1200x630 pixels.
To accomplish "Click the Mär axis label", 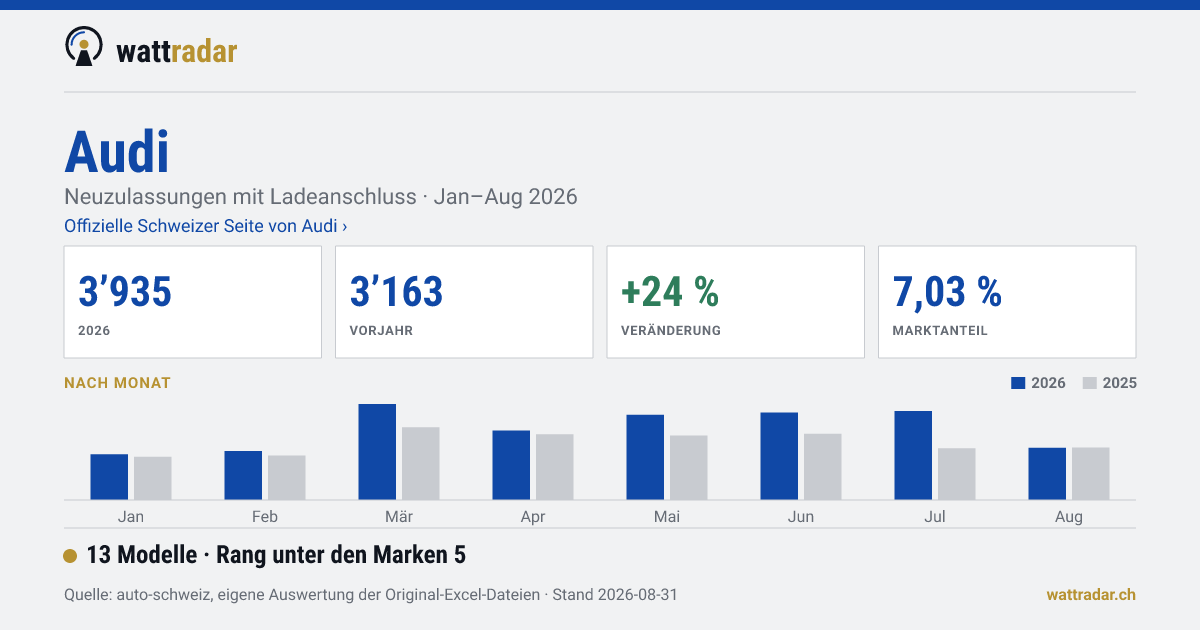I will pos(399,517).
